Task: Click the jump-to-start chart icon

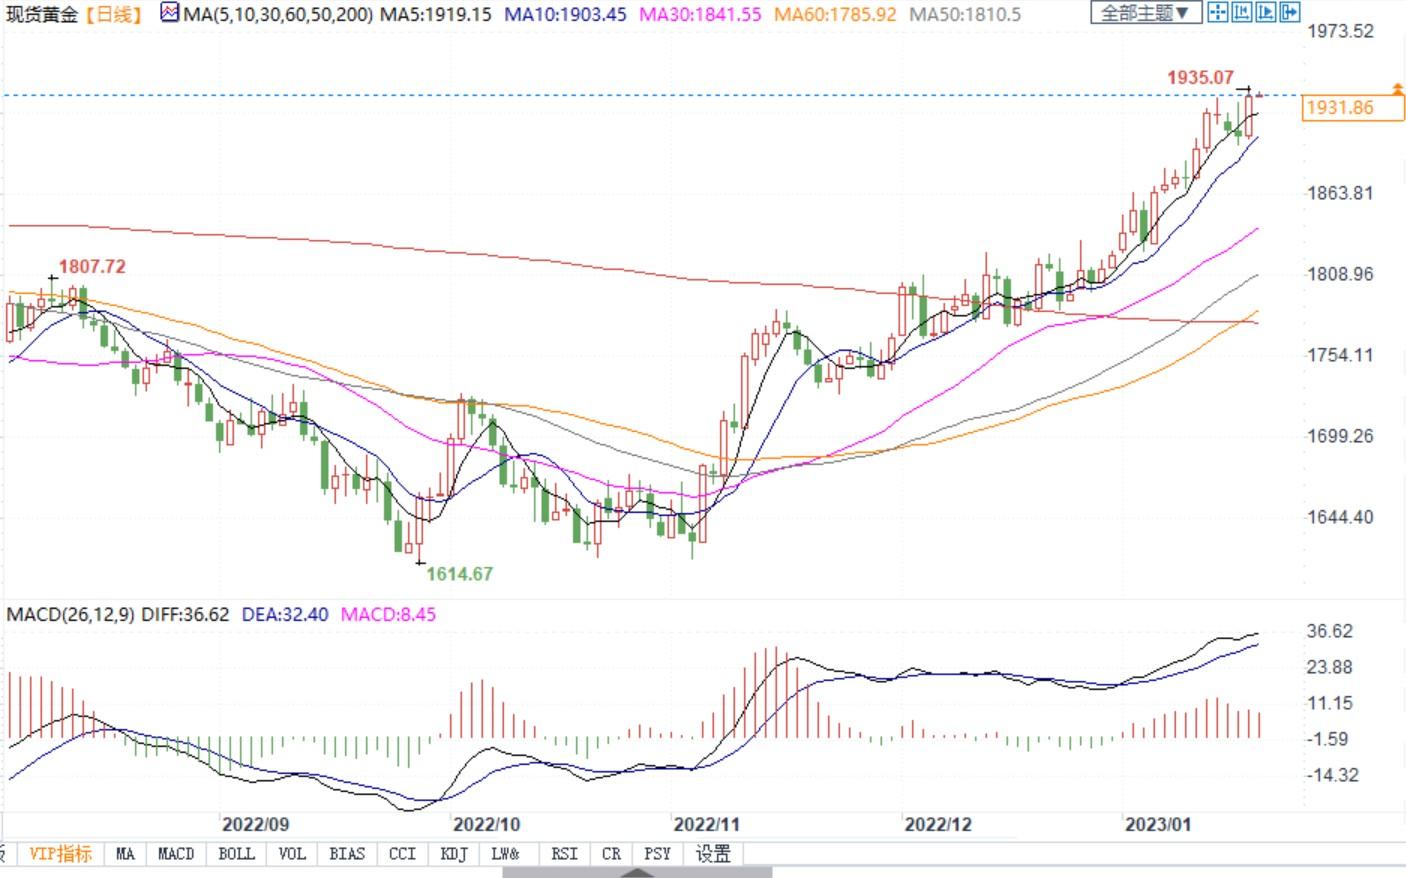Action: [1241, 13]
